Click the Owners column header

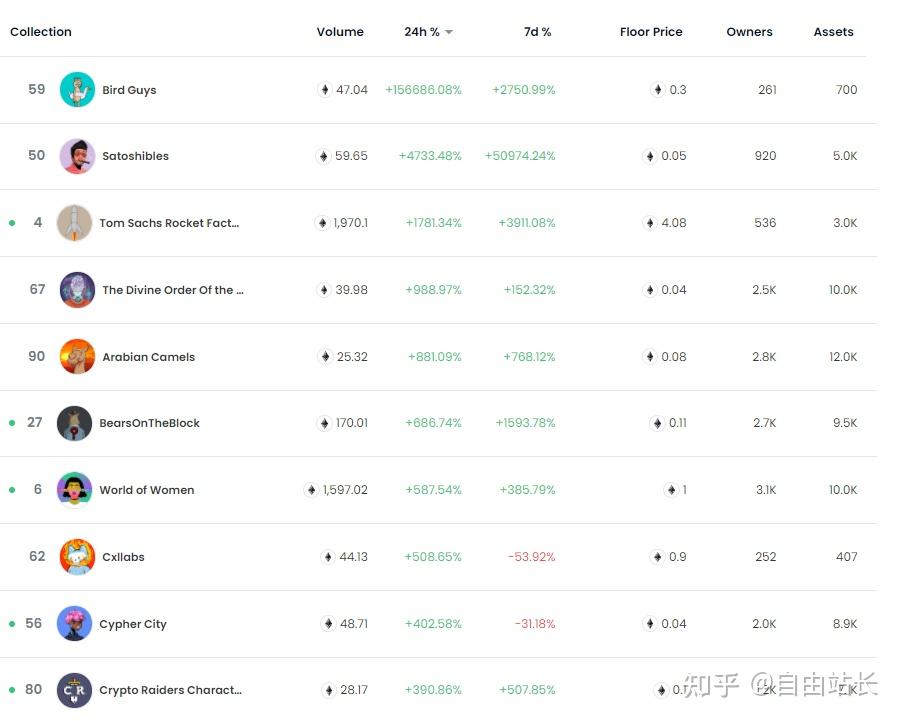[x=749, y=32]
